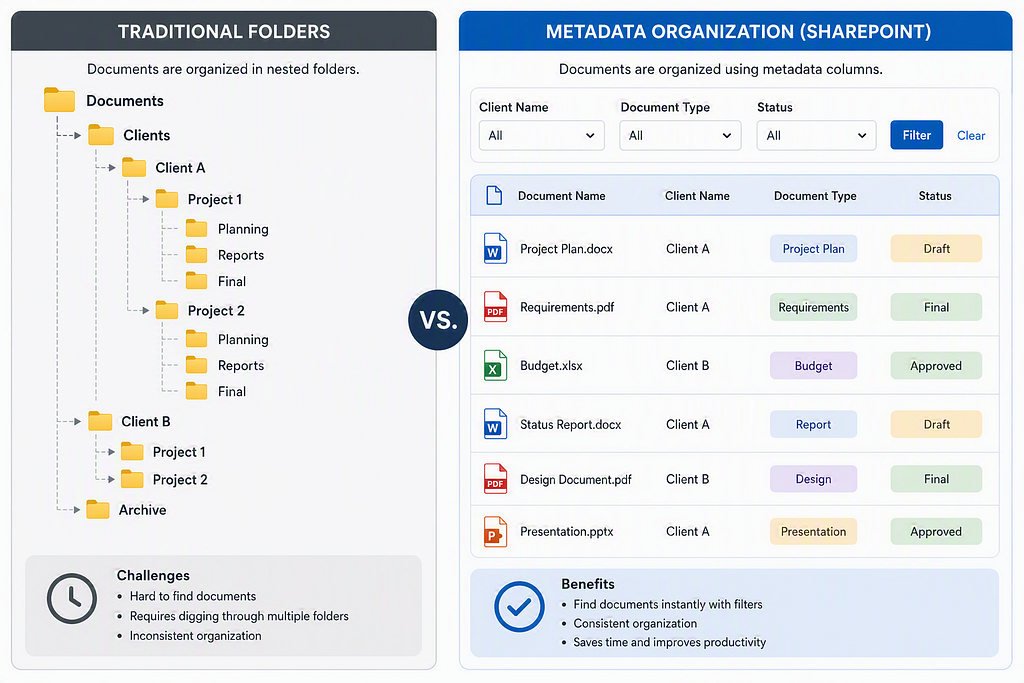Click the PowerPoint icon beside Presentation.pptx
Screen dimensions: 1024x683
(x=495, y=532)
